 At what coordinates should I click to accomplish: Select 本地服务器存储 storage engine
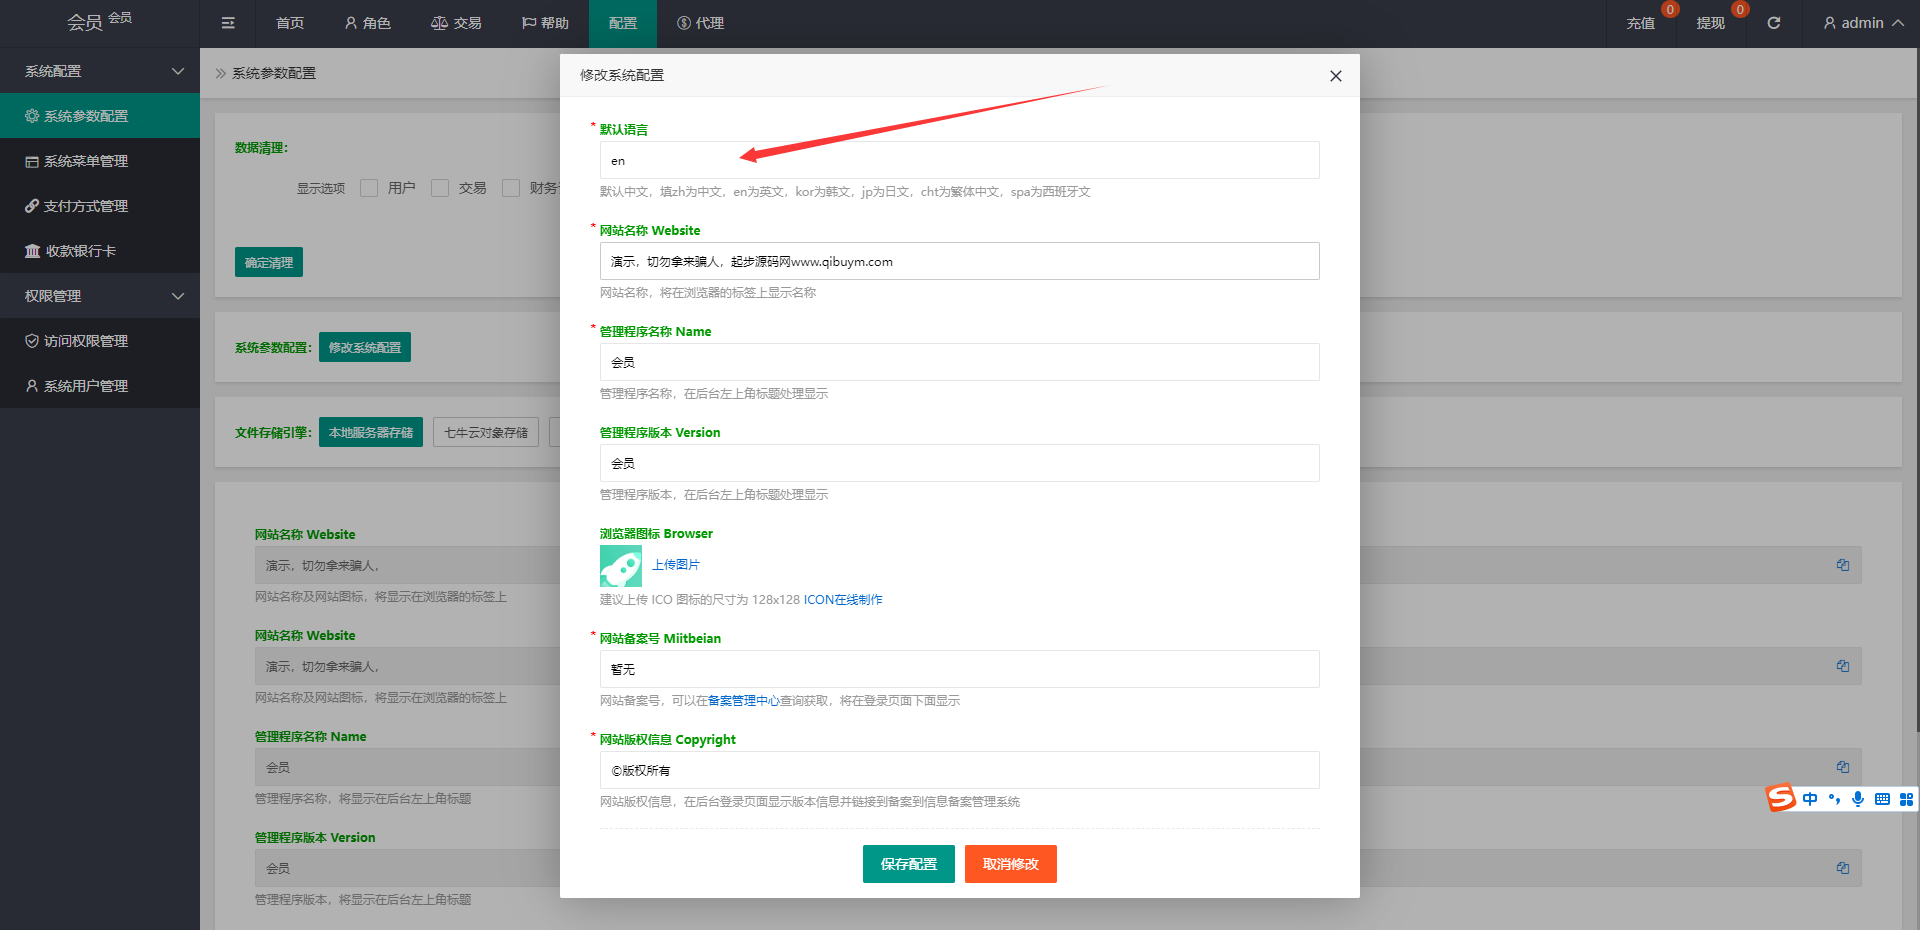371,432
